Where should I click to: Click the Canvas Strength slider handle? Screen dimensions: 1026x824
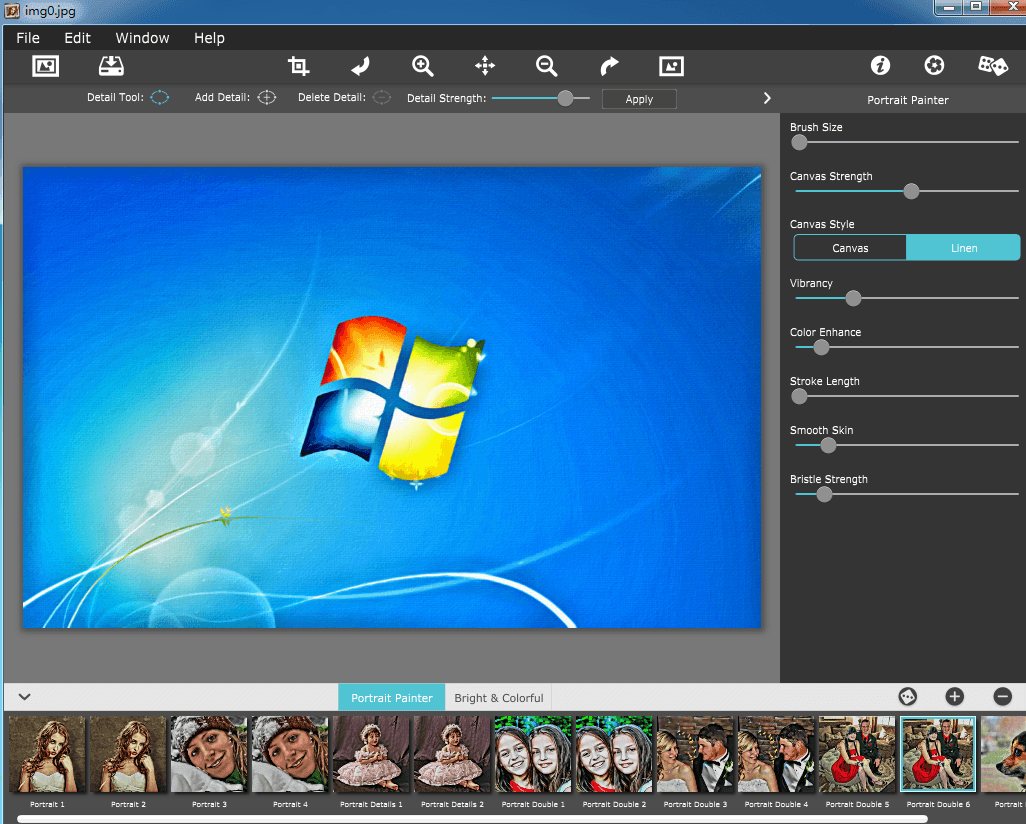click(x=911, y=191)
